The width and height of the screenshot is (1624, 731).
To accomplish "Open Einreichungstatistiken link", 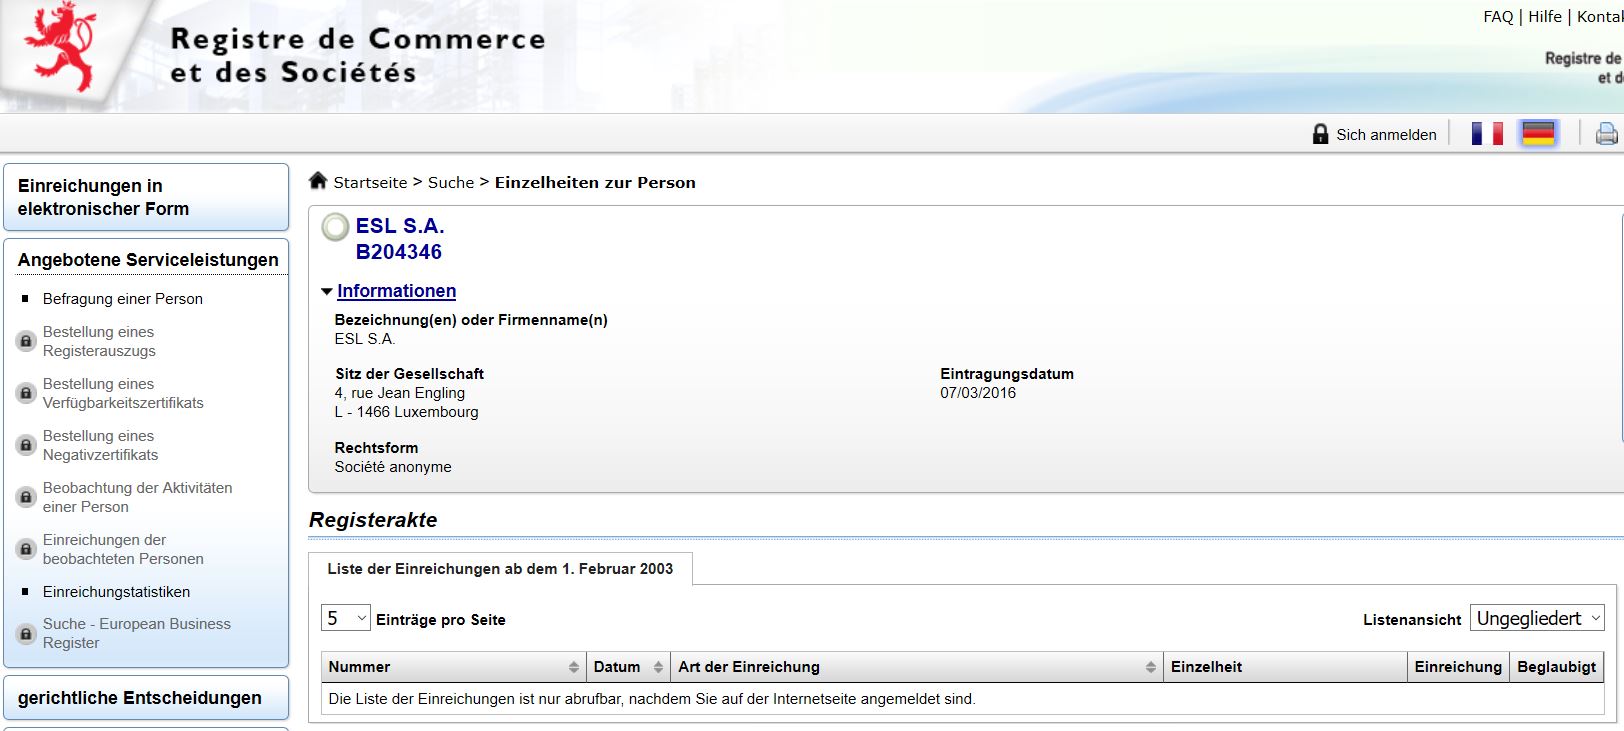I will (x=116, y=591).
